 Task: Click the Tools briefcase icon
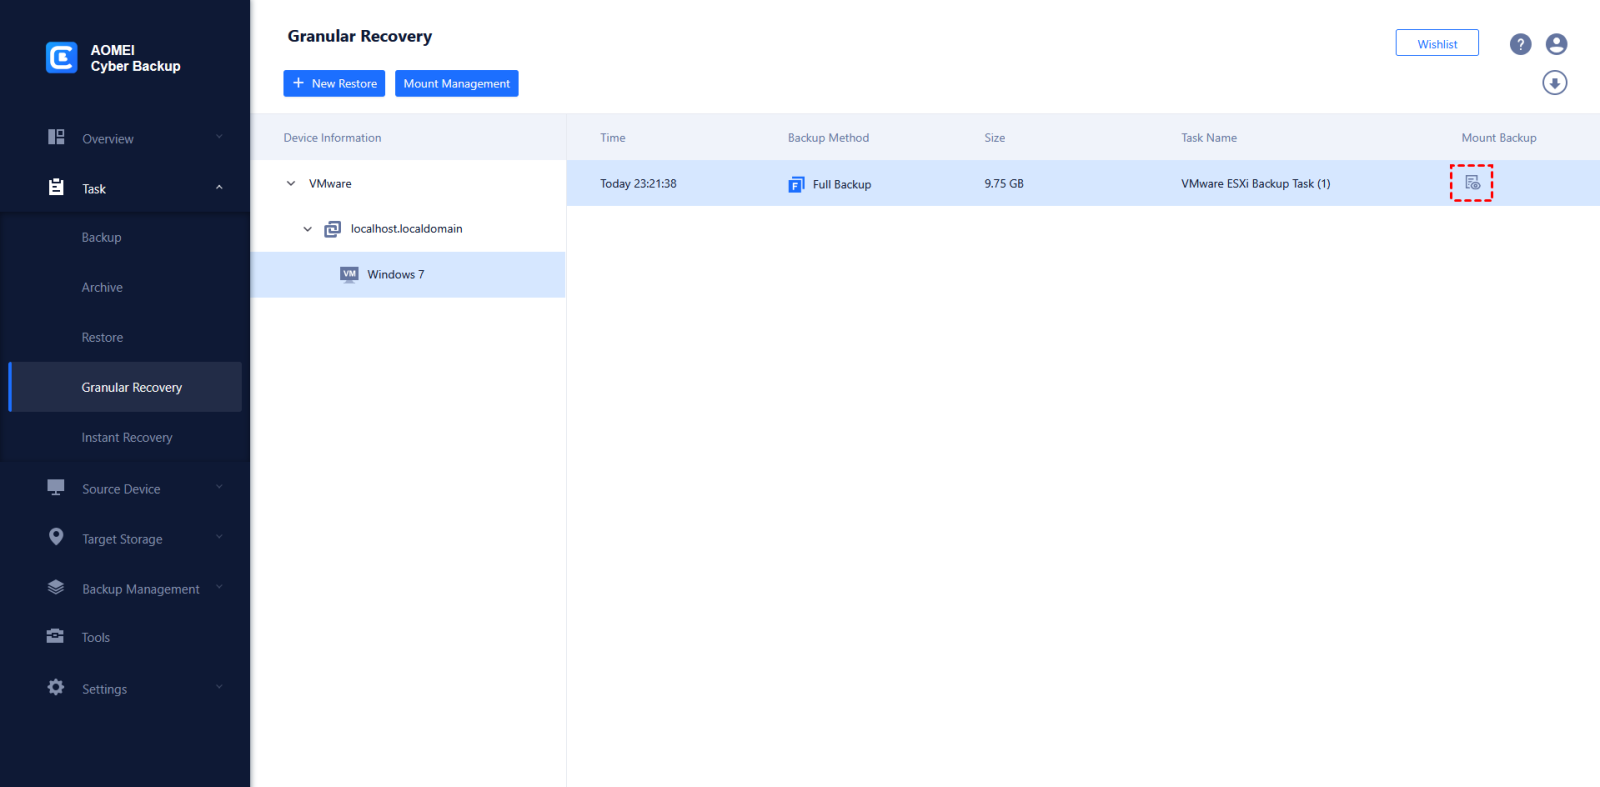click(56, 636)
